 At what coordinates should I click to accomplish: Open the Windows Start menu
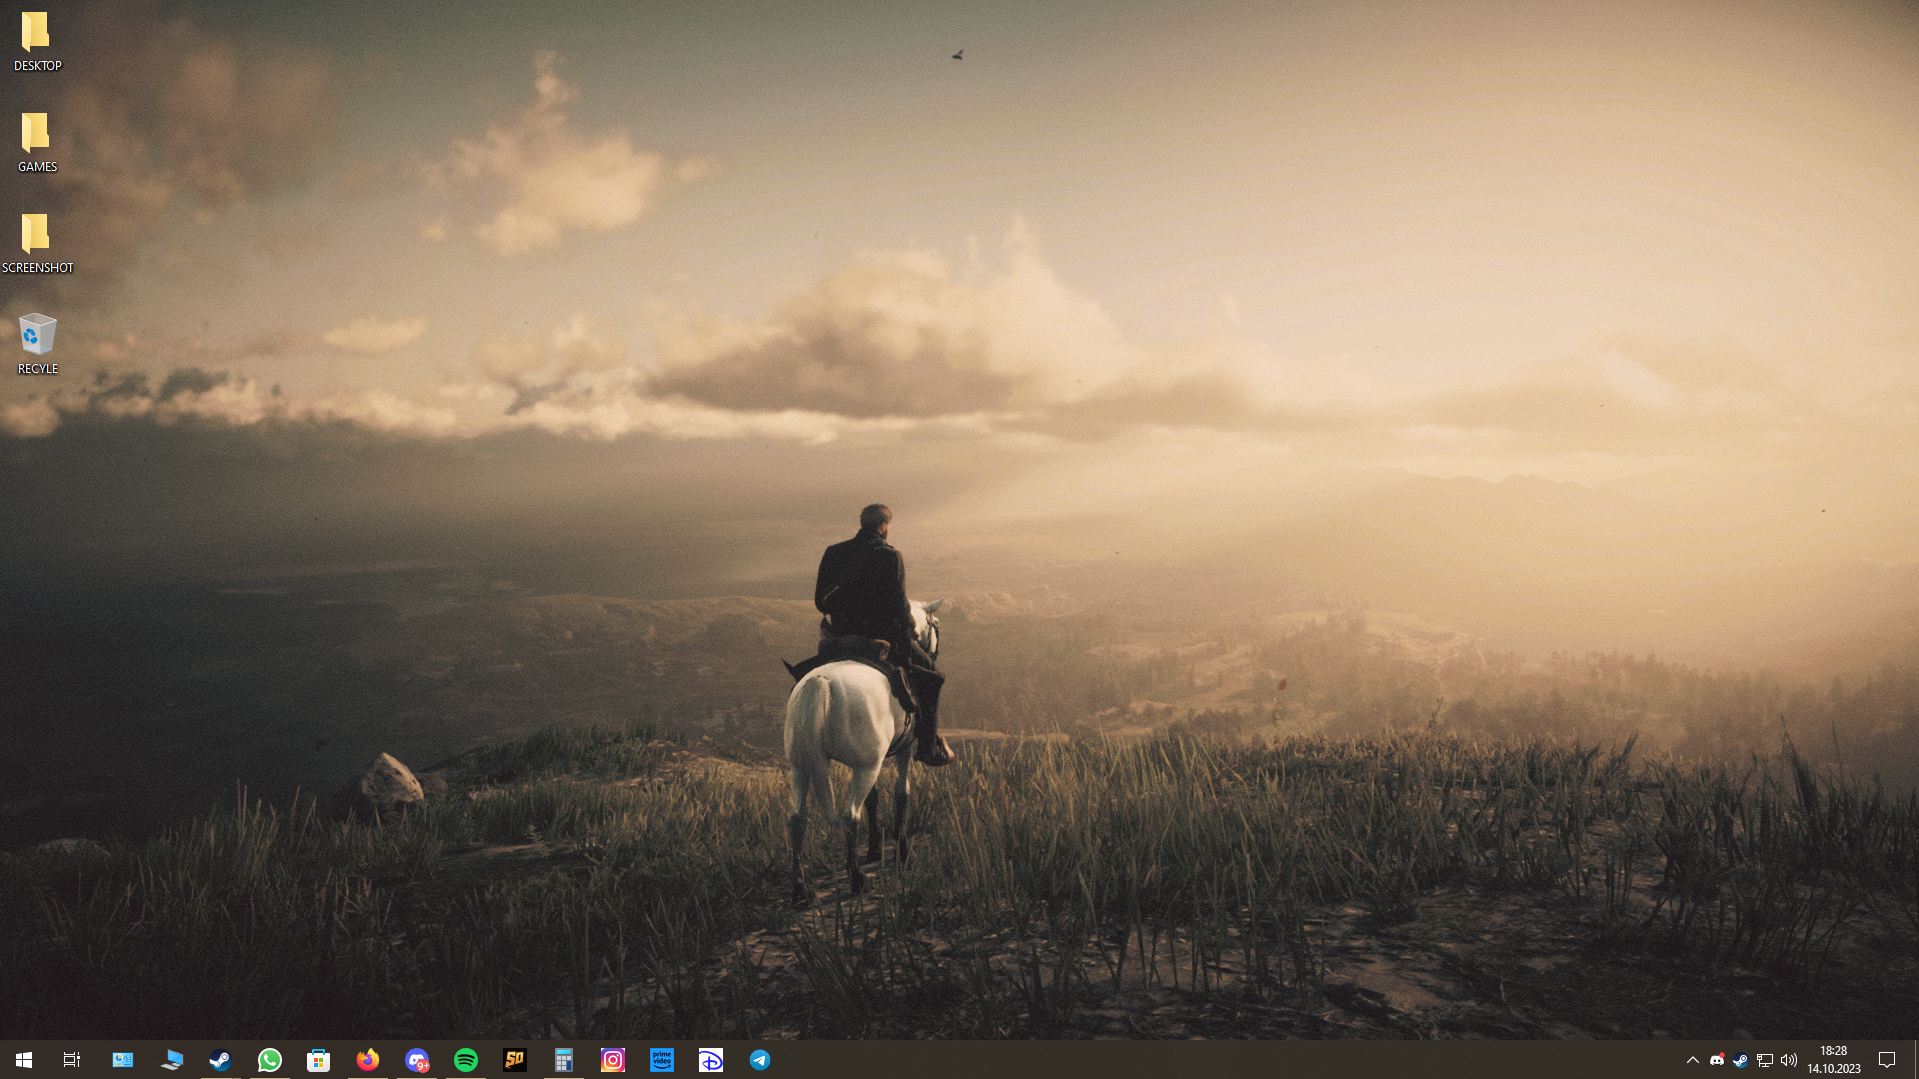24,1060
